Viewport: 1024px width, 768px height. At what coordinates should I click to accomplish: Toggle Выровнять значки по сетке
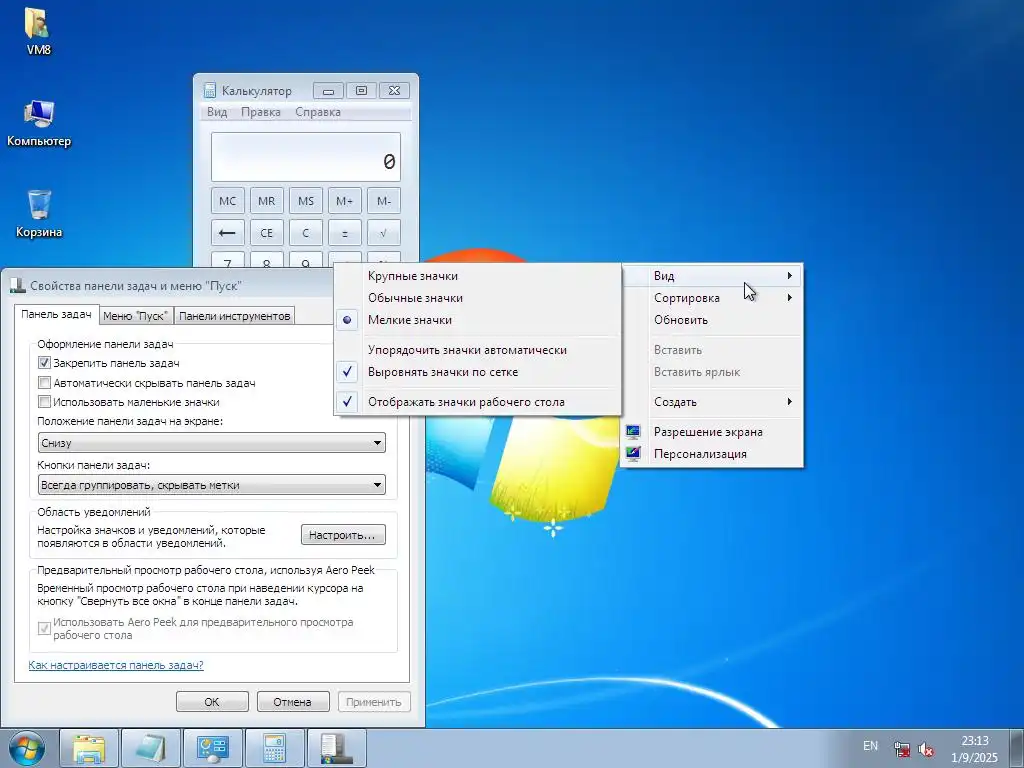[477, 372]
